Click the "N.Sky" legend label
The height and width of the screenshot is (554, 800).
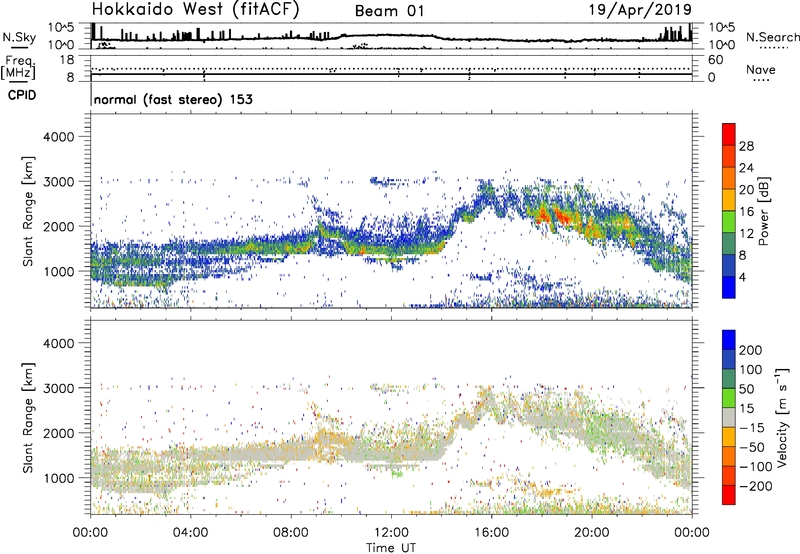[19, 37]
